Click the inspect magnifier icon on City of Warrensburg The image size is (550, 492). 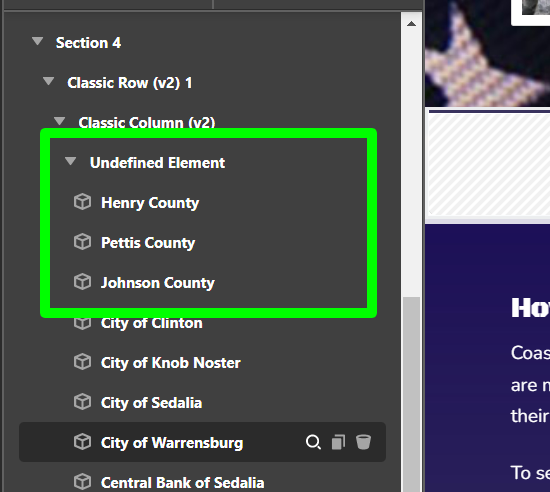[313, 442]
